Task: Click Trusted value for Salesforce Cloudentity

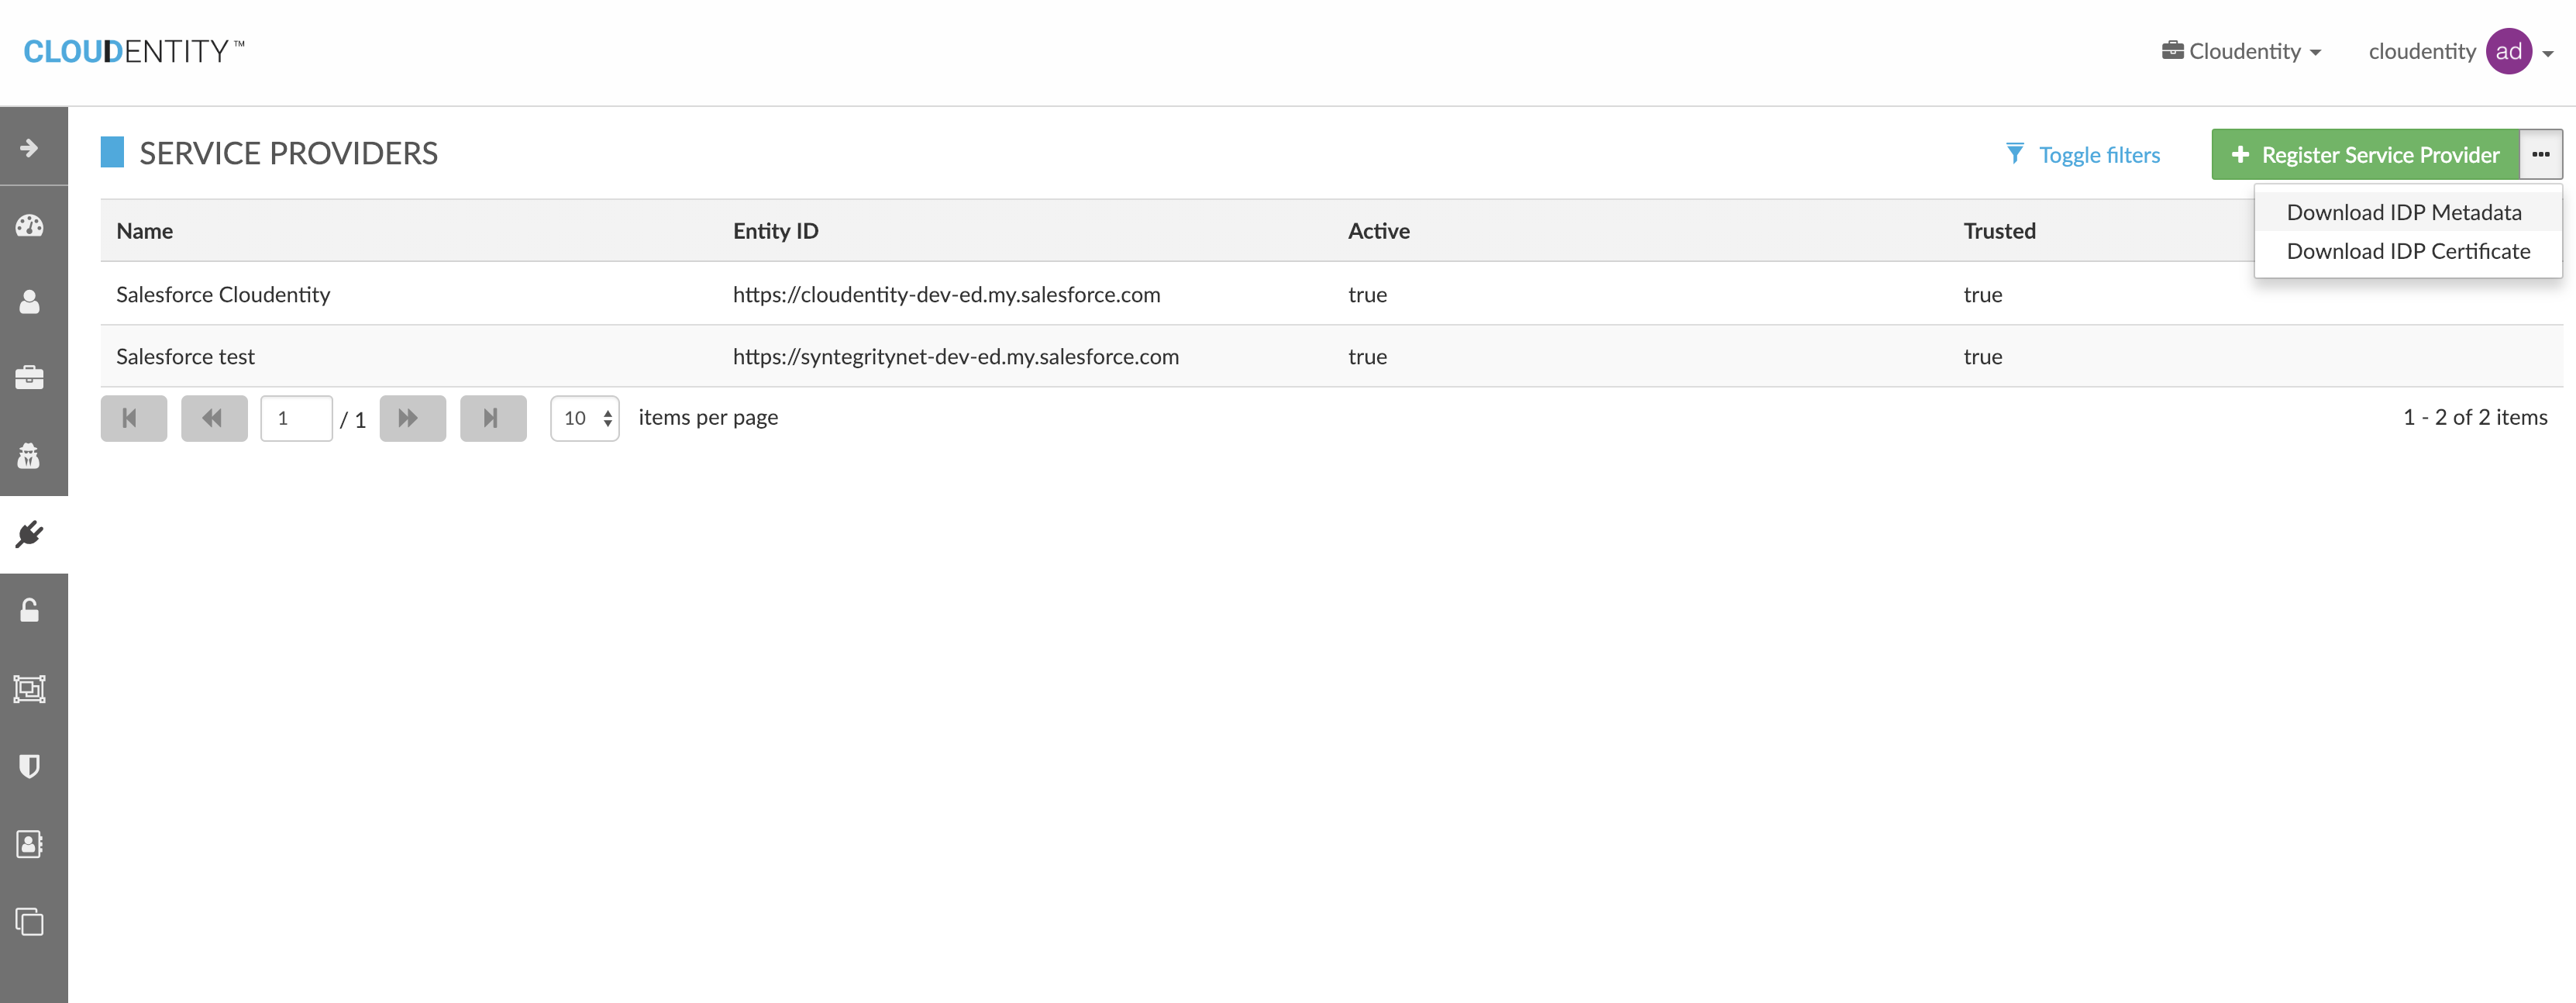Action: [1982, 294]
